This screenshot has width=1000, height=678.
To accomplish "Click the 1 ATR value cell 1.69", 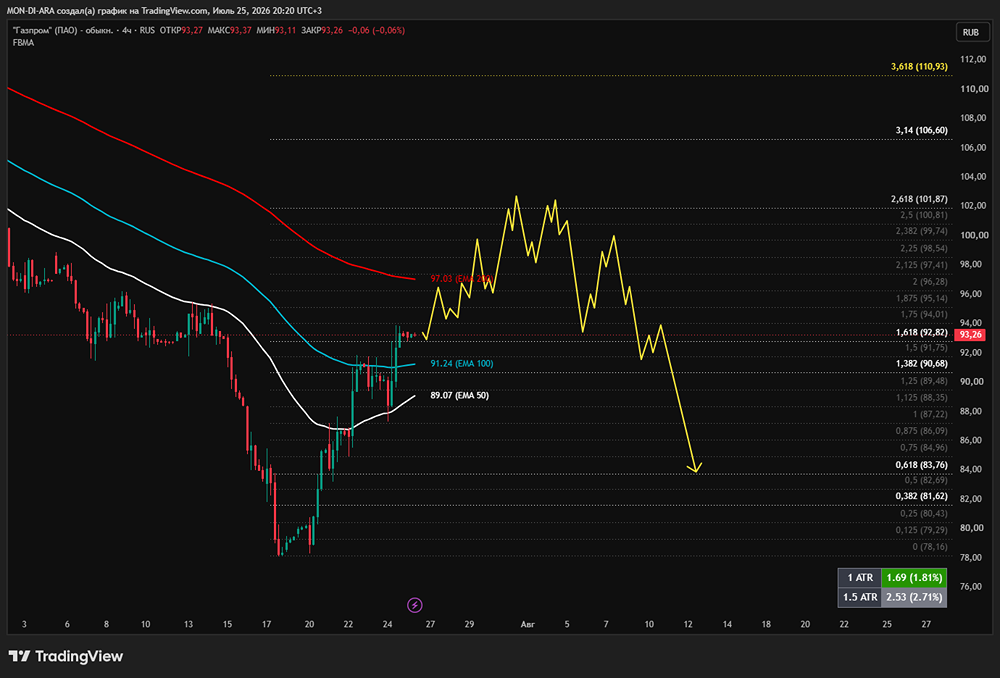I will pyautogui.click(x=914, y=578).
